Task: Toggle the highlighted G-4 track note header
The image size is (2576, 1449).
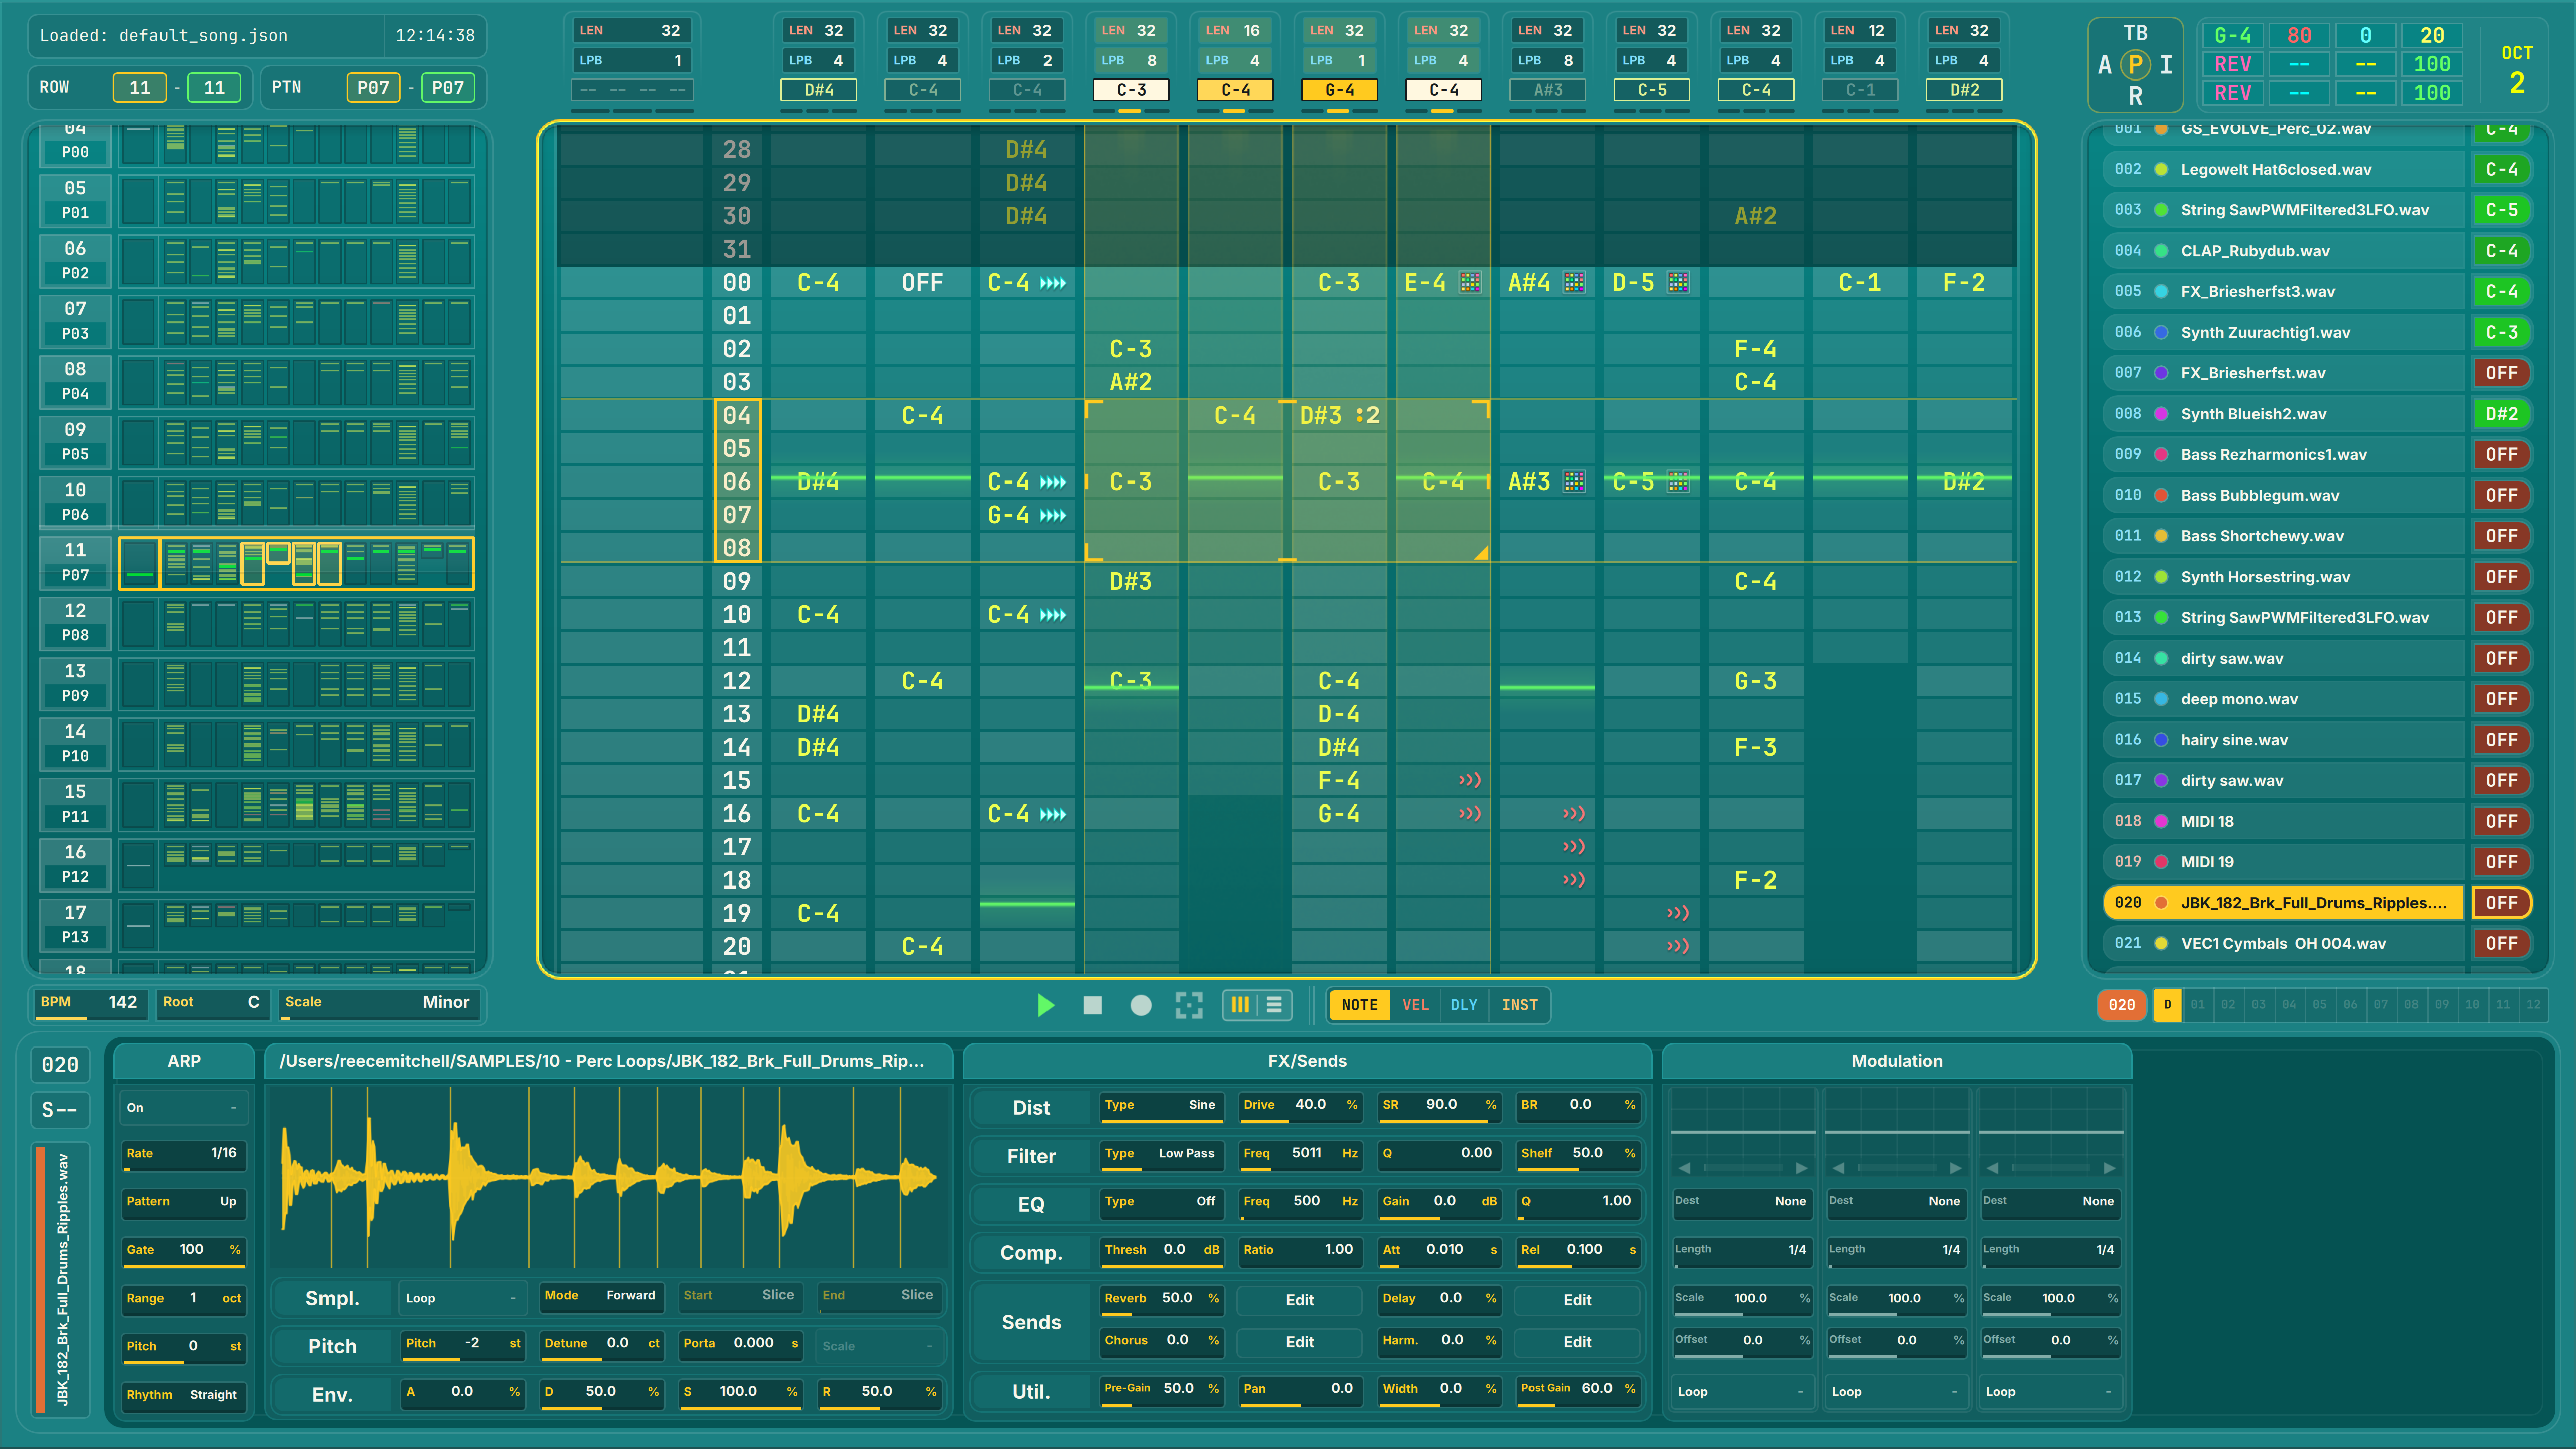Action: pyautogui.click(x=1339, y=90)
